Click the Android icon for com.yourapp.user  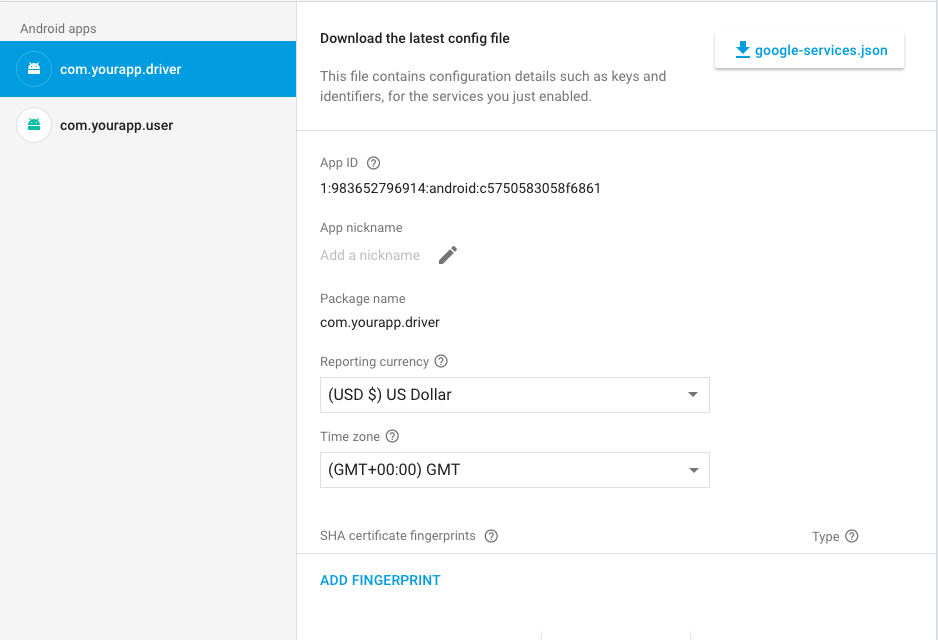coord(34,125)
